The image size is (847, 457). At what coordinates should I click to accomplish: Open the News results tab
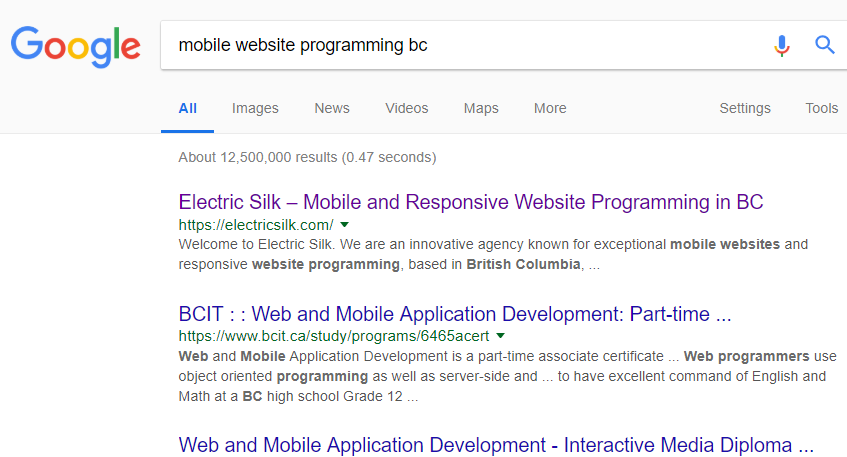332,109
